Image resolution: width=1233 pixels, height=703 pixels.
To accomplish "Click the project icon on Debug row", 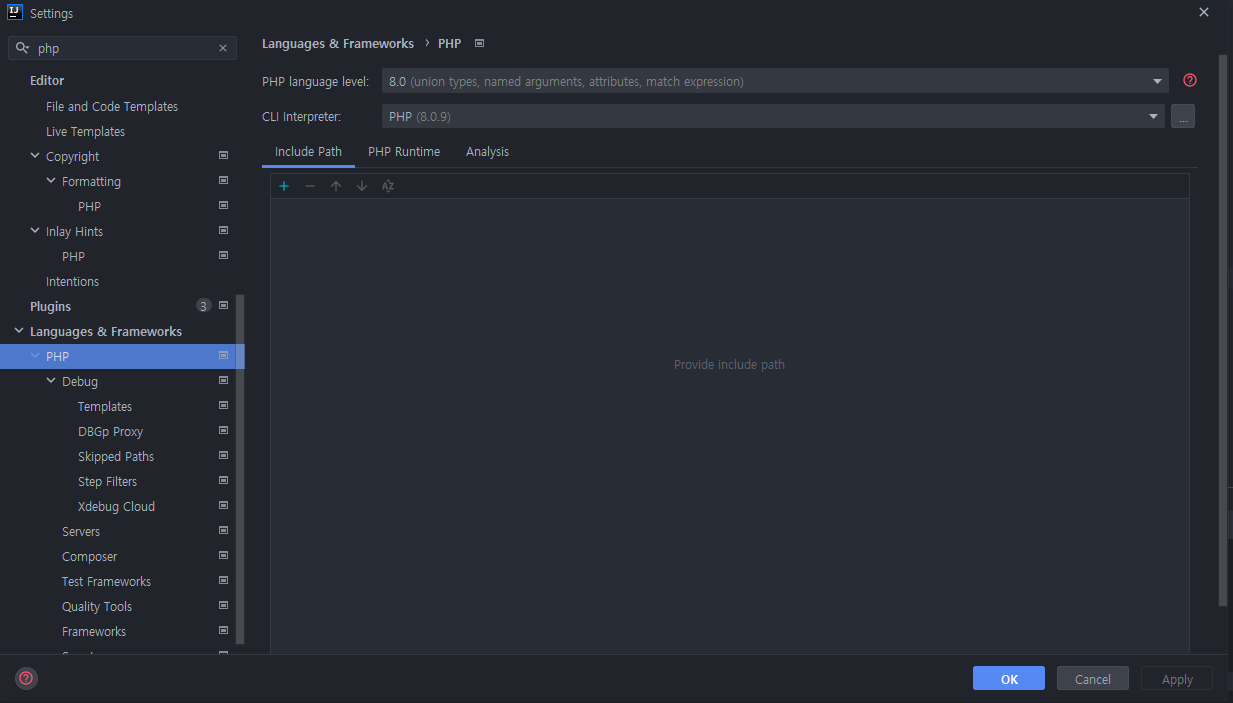I will tap(223, 381).
